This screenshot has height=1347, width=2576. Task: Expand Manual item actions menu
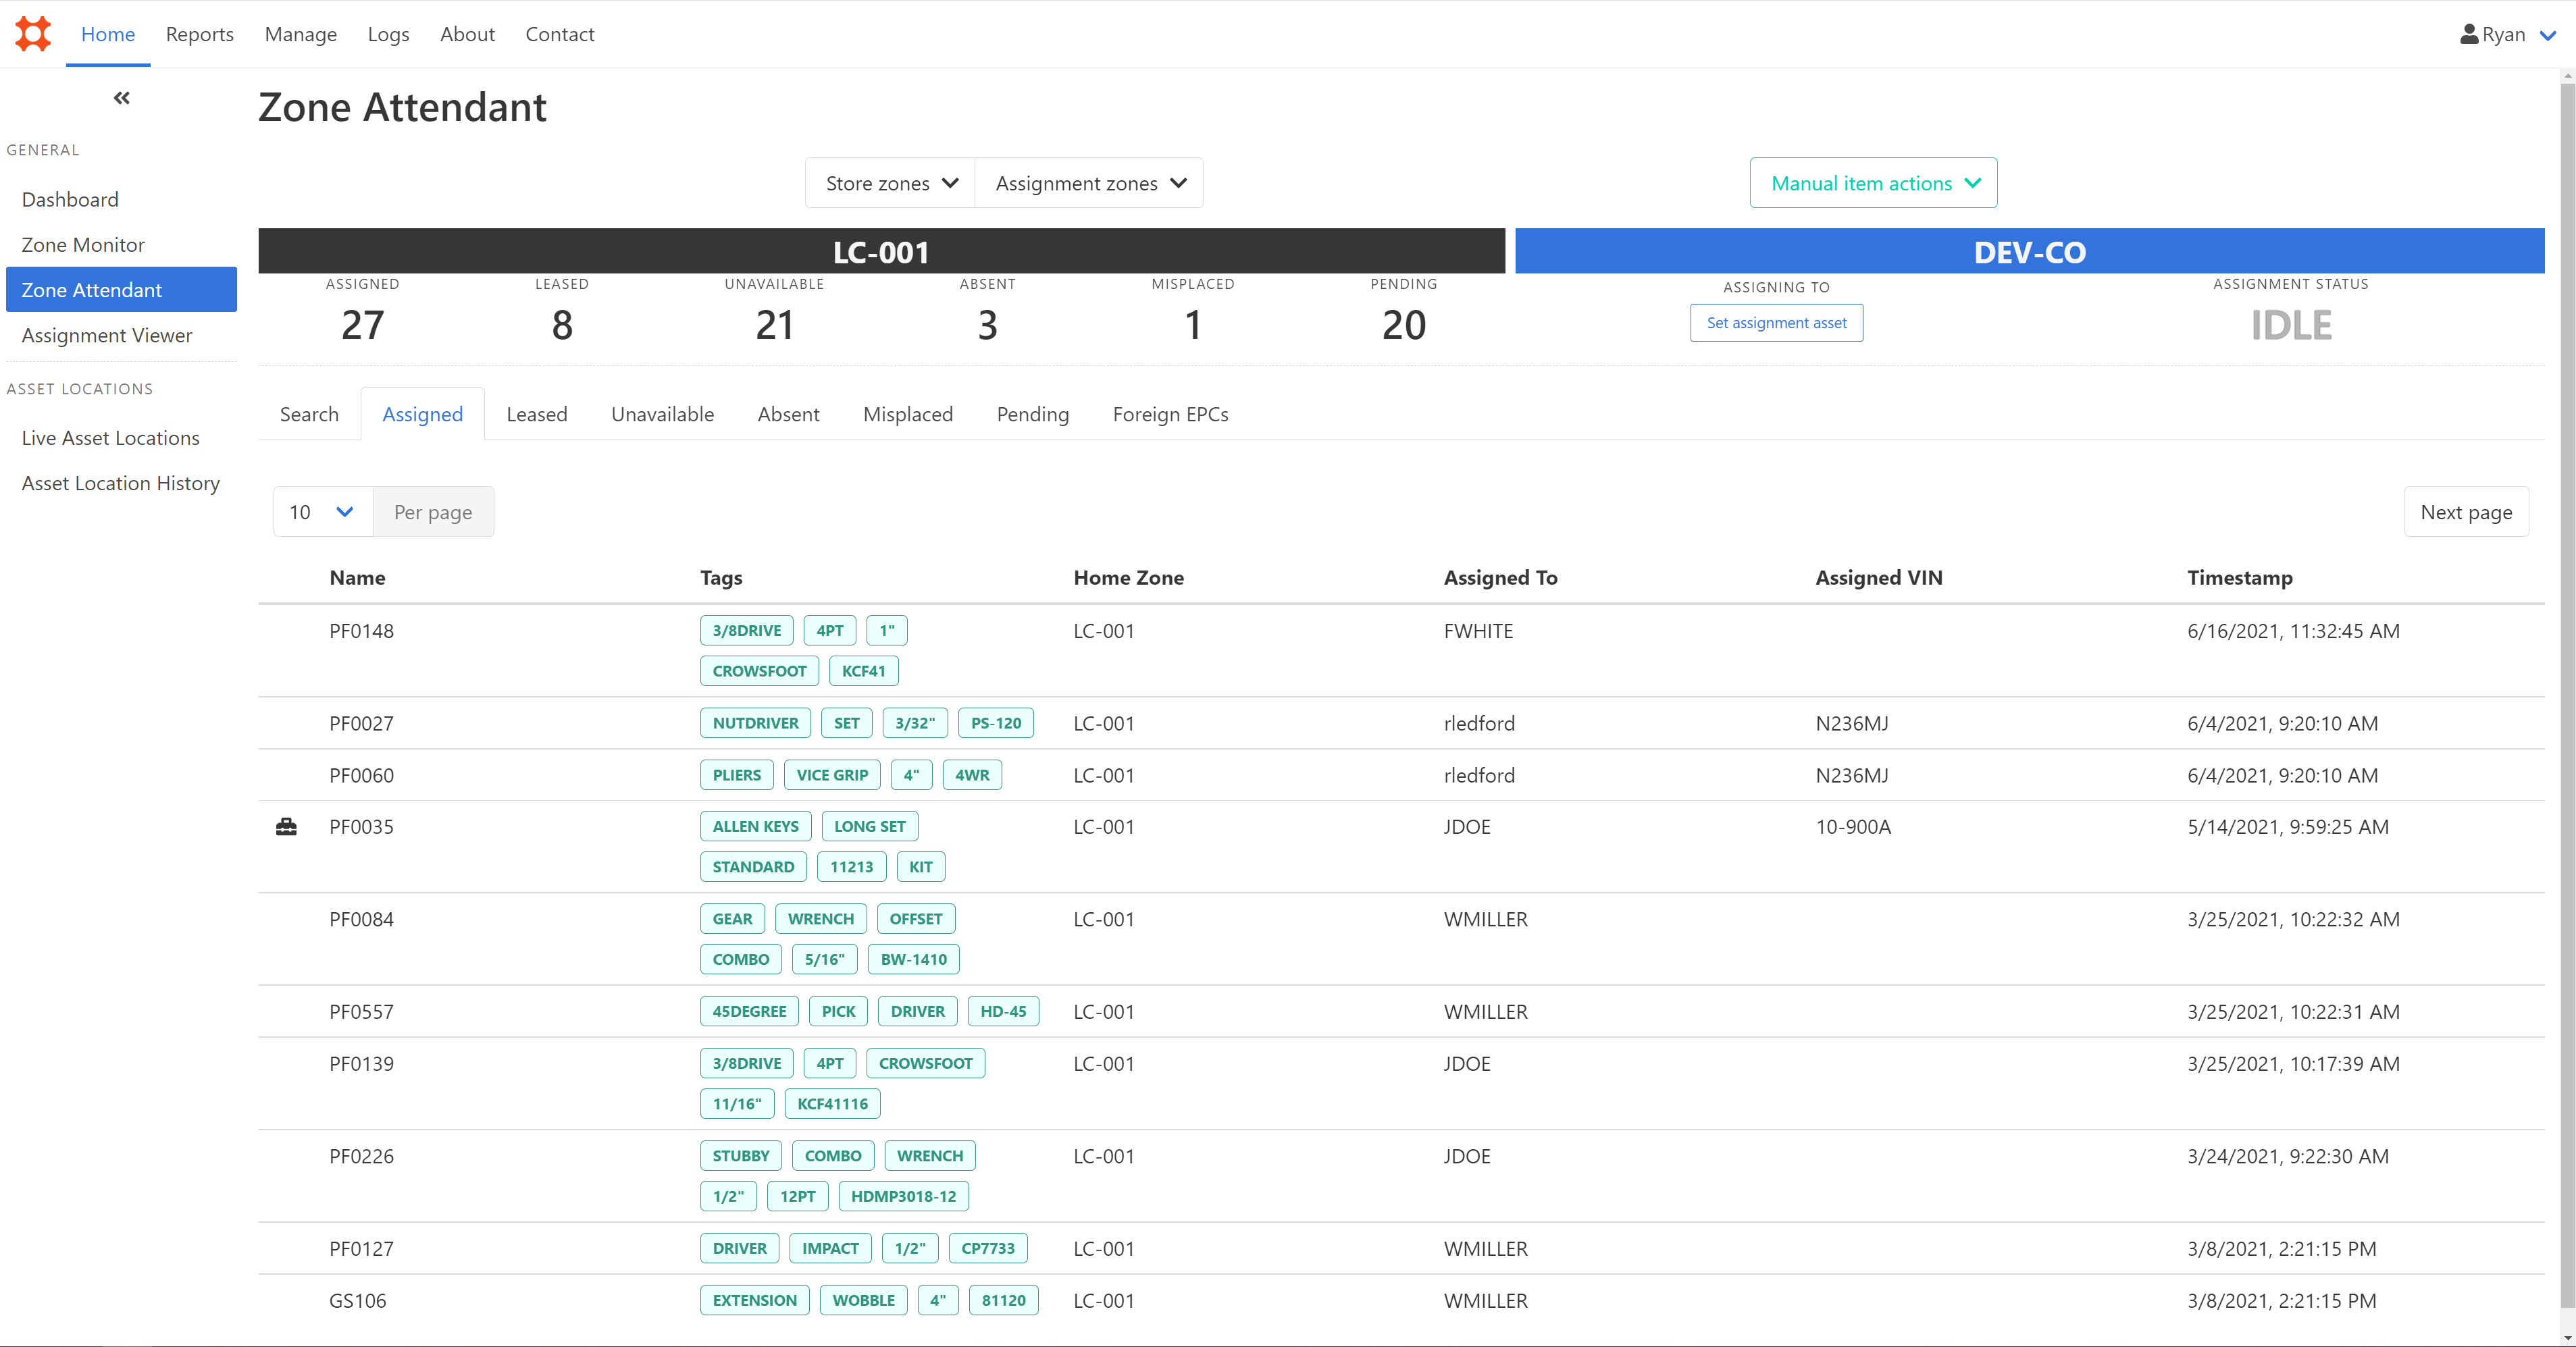tap(1873, 183)
